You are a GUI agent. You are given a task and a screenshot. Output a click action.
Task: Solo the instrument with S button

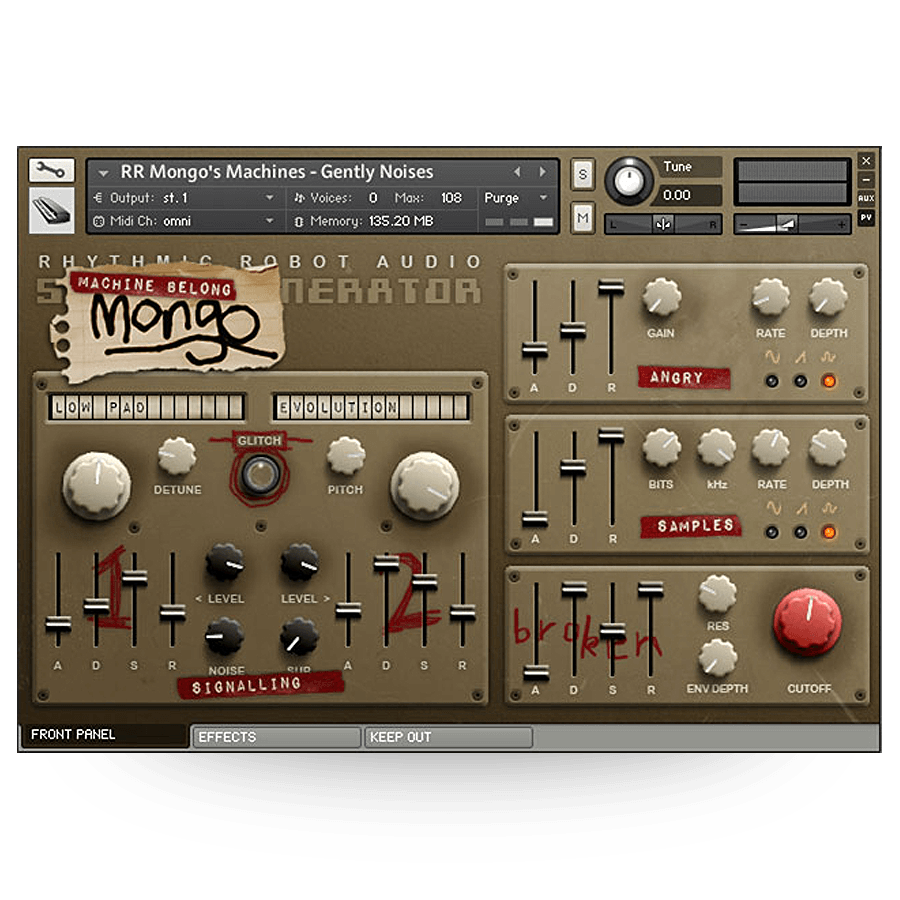click(583, 173)
